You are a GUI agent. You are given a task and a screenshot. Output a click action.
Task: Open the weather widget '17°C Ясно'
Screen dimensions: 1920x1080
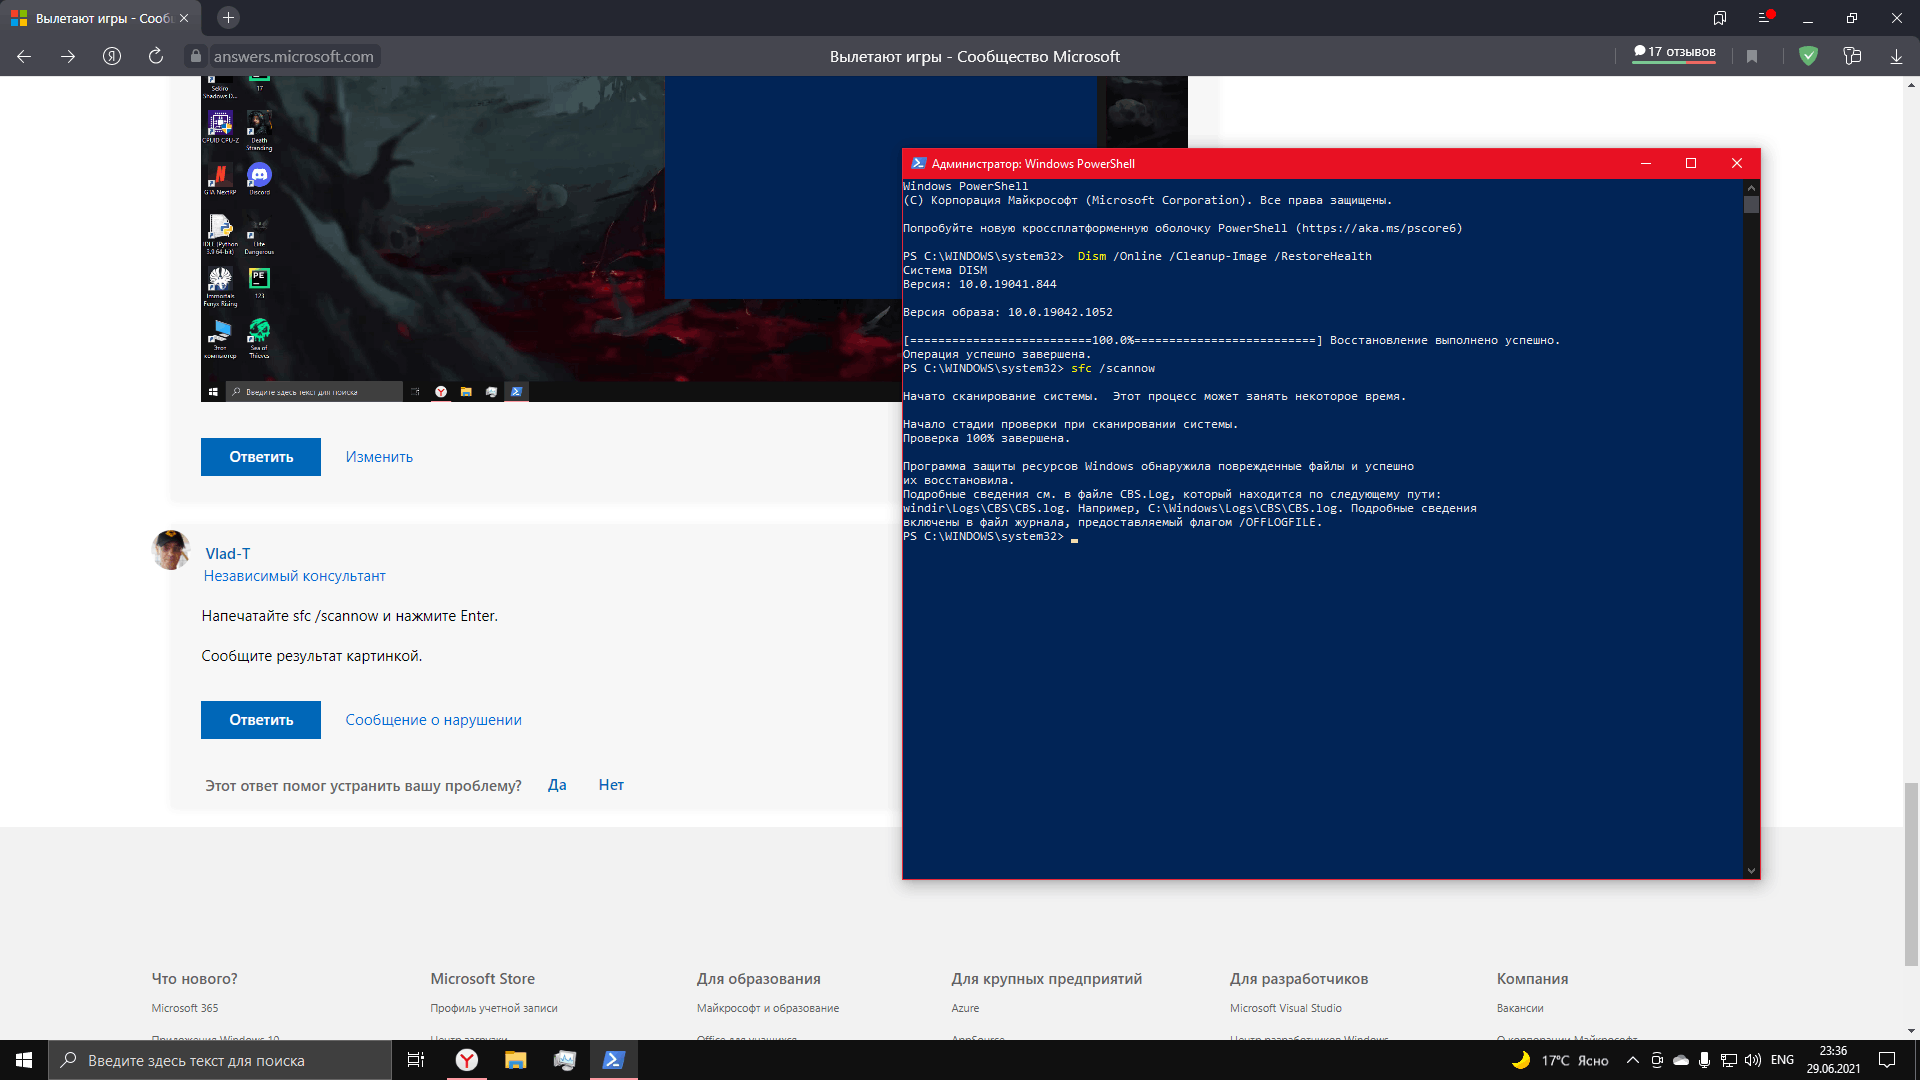[x=1560, y=1060]
